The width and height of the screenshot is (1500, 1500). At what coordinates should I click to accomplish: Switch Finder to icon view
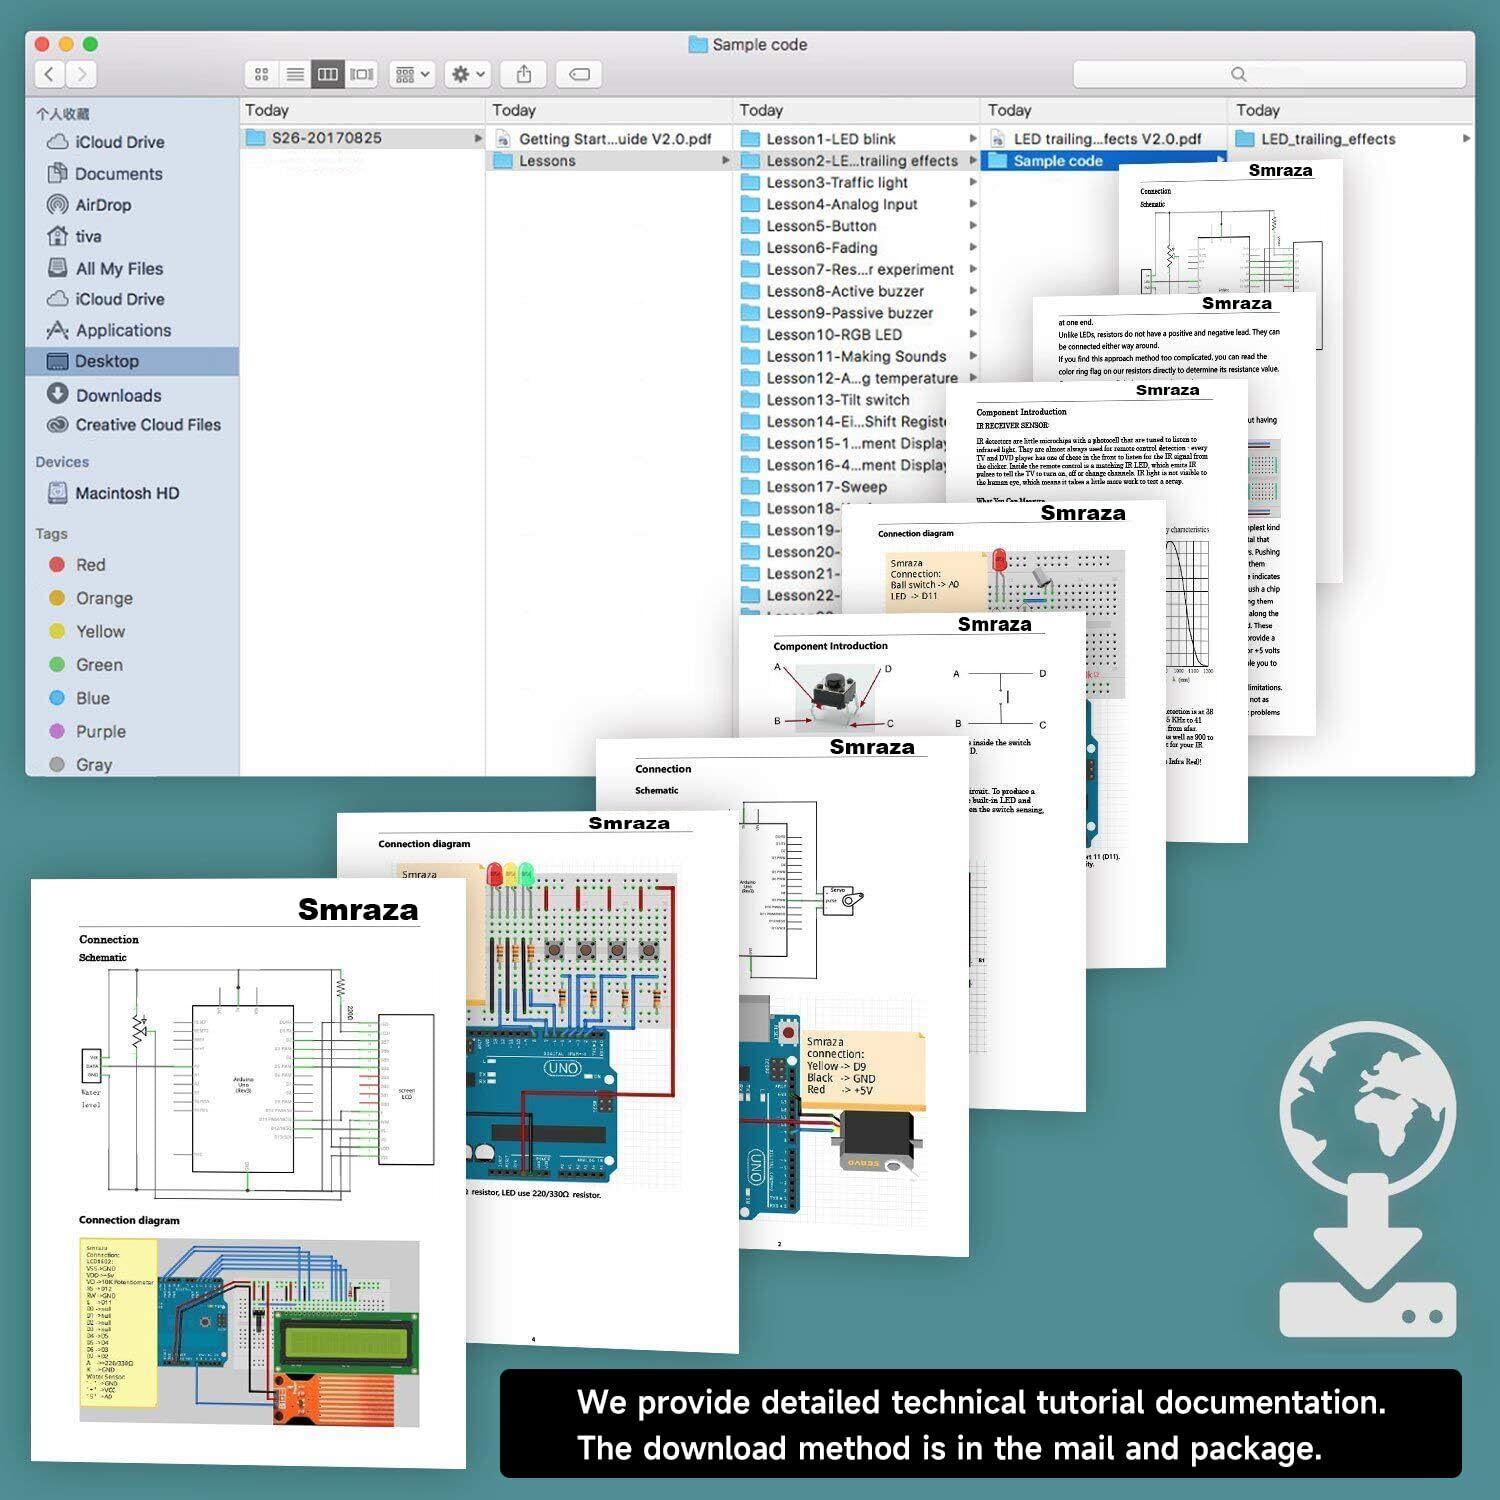click(262, 74)
